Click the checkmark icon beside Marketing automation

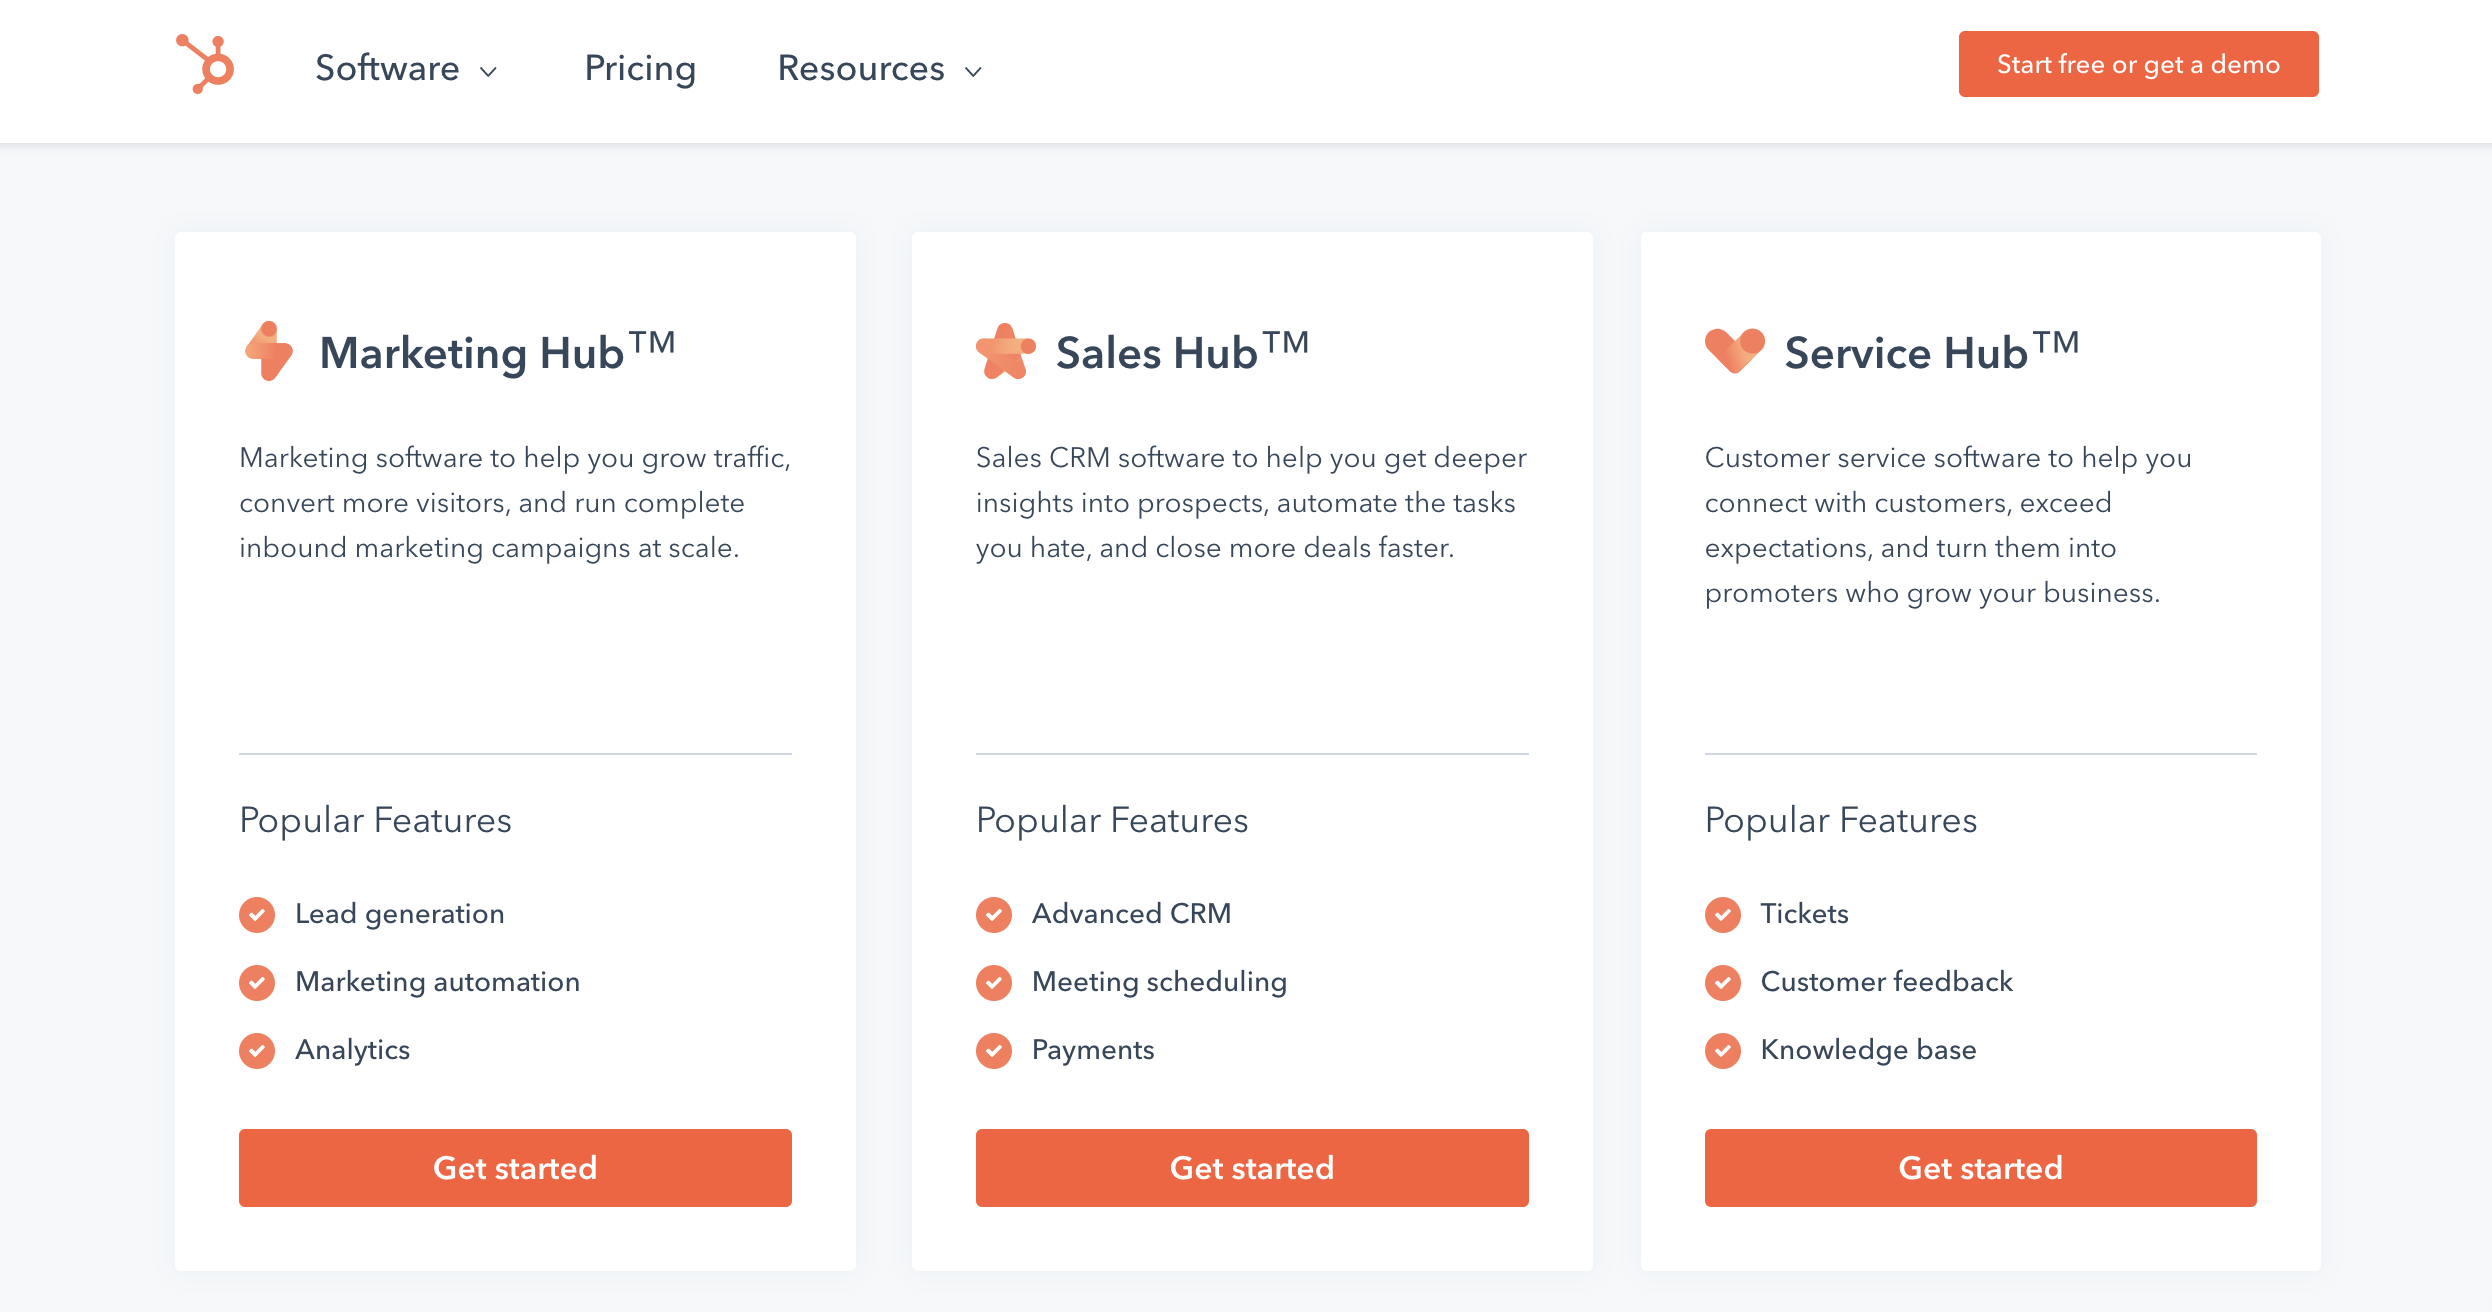pyautogui.click(x=257, y=982)
